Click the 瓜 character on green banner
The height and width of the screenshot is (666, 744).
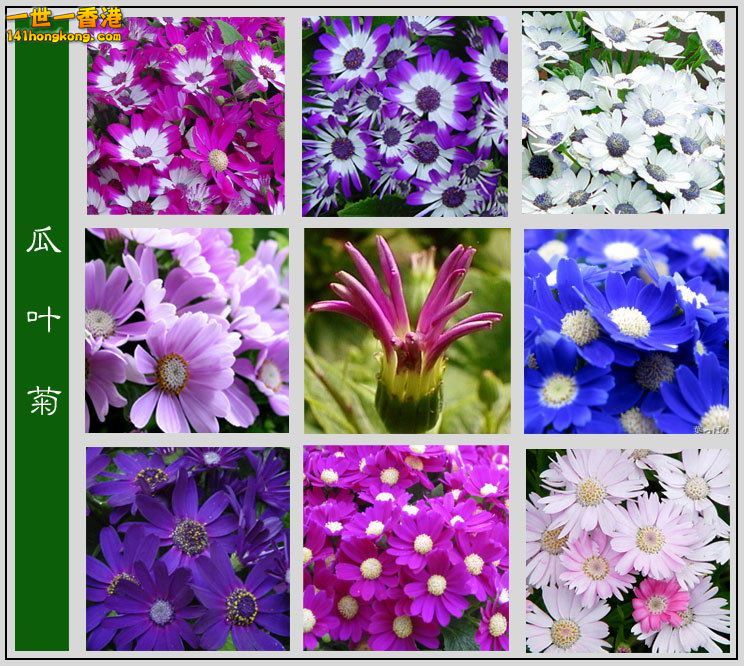(43, 241)
